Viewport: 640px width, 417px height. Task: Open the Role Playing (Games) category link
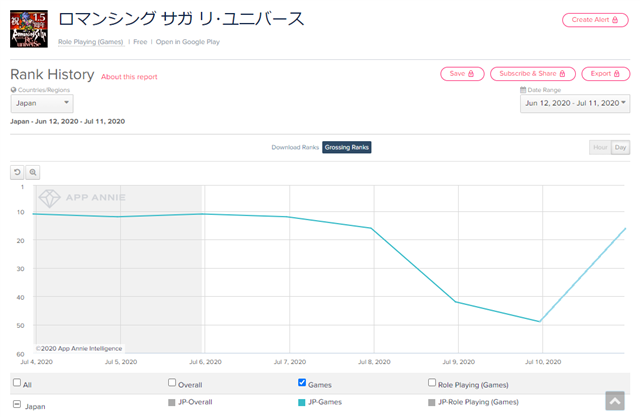click(91, 42)
